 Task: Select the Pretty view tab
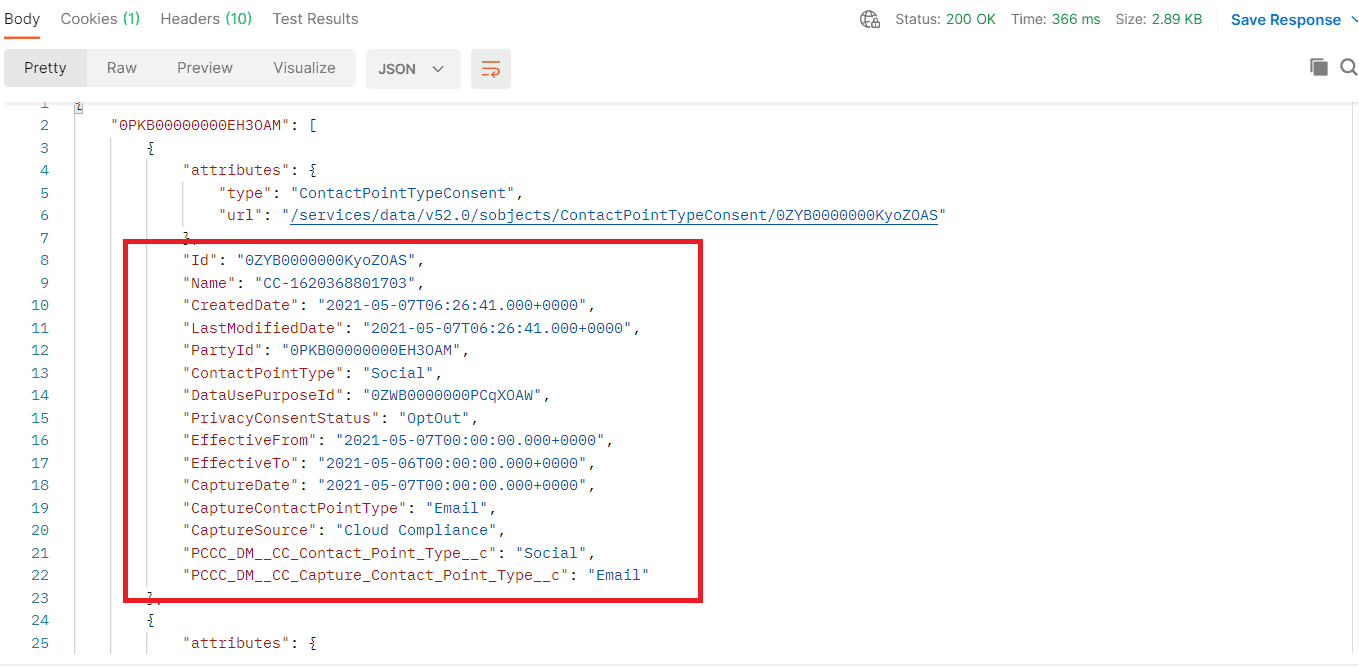(x=45, y=68)
